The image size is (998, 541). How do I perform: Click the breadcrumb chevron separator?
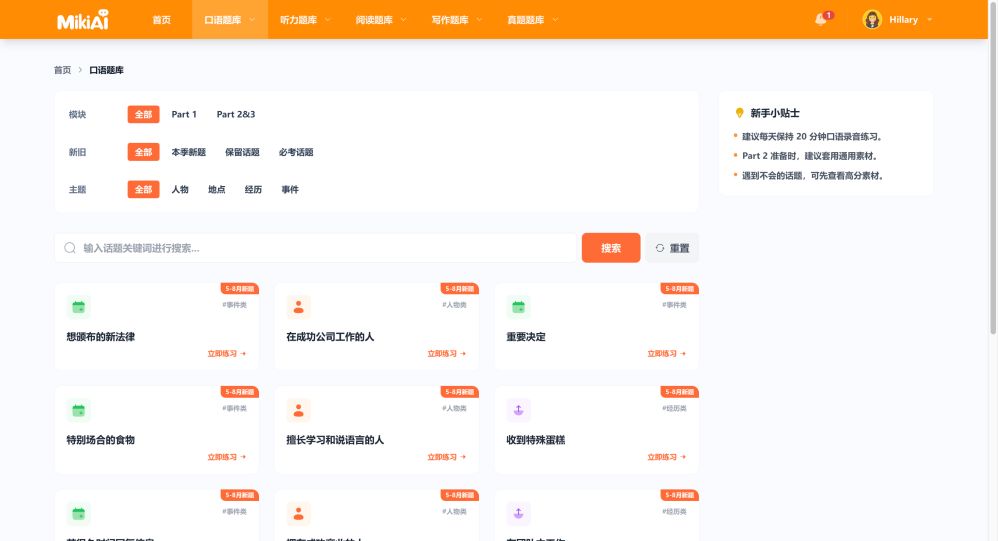(x=80, y=70)
